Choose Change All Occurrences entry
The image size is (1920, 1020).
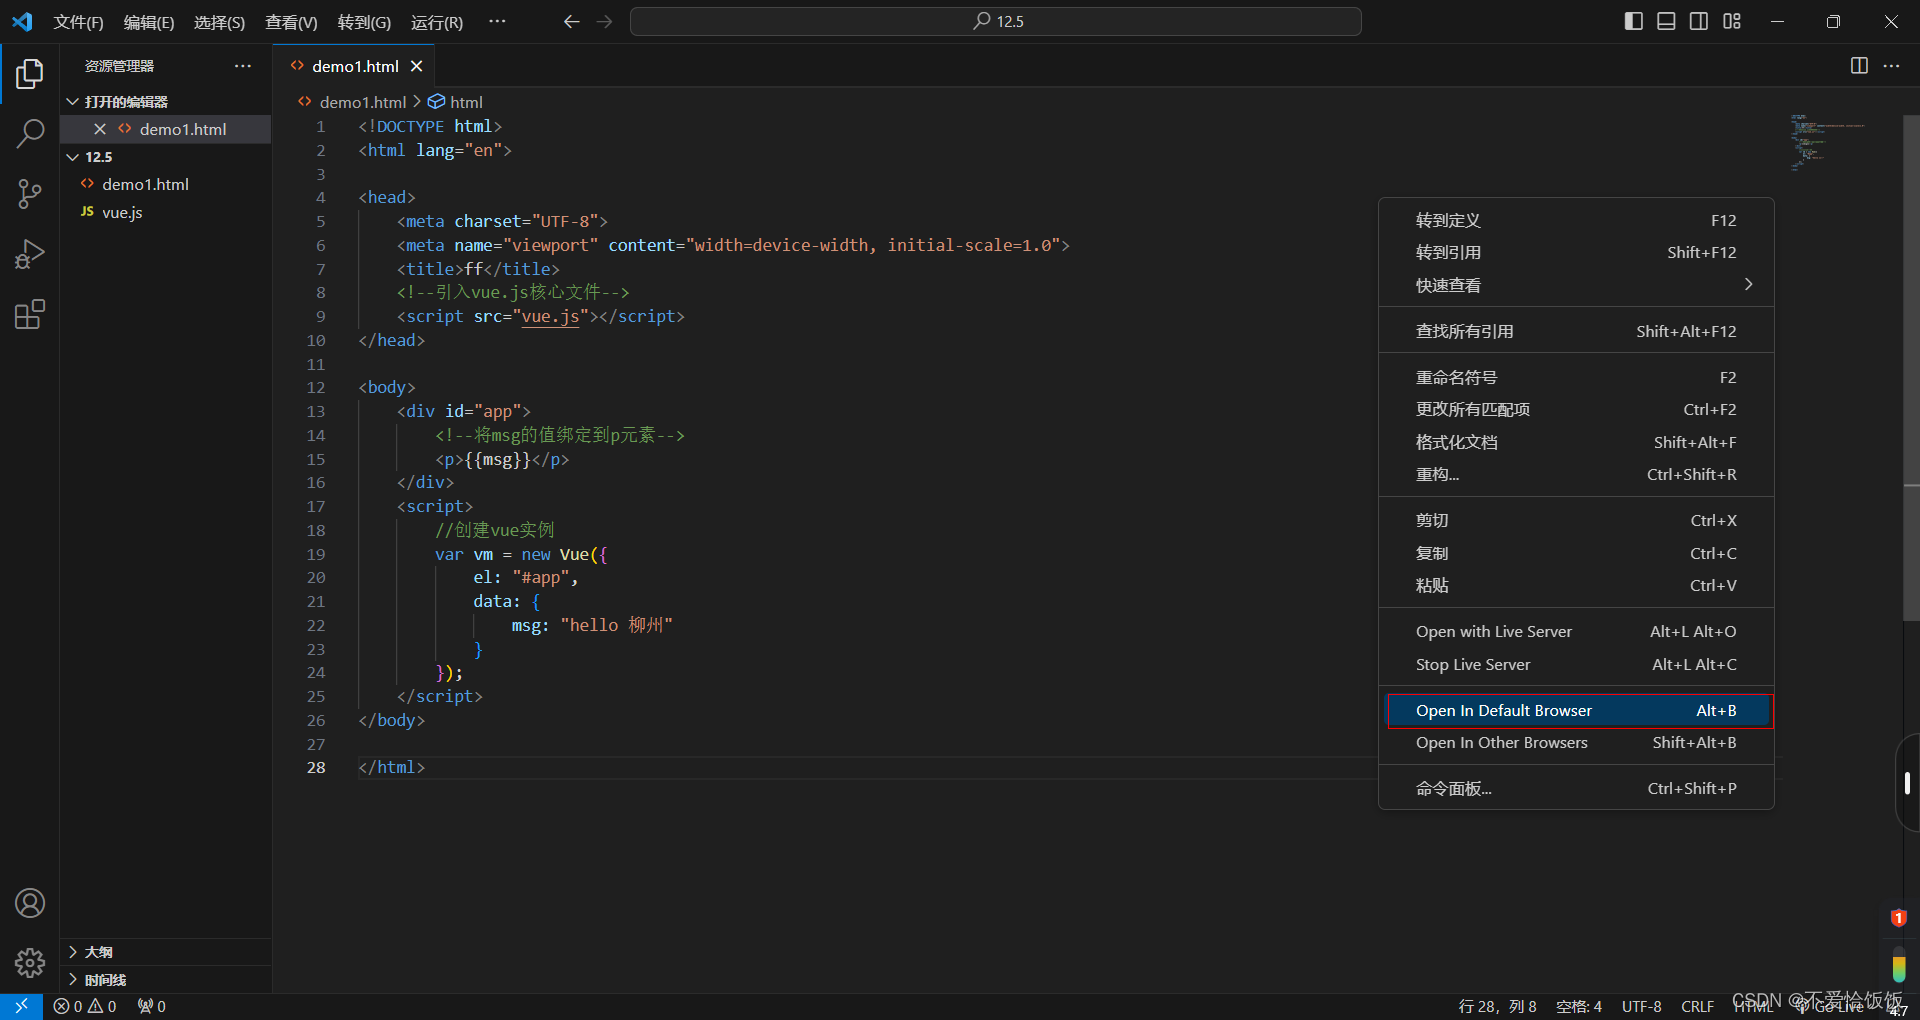click(1576, 409)
